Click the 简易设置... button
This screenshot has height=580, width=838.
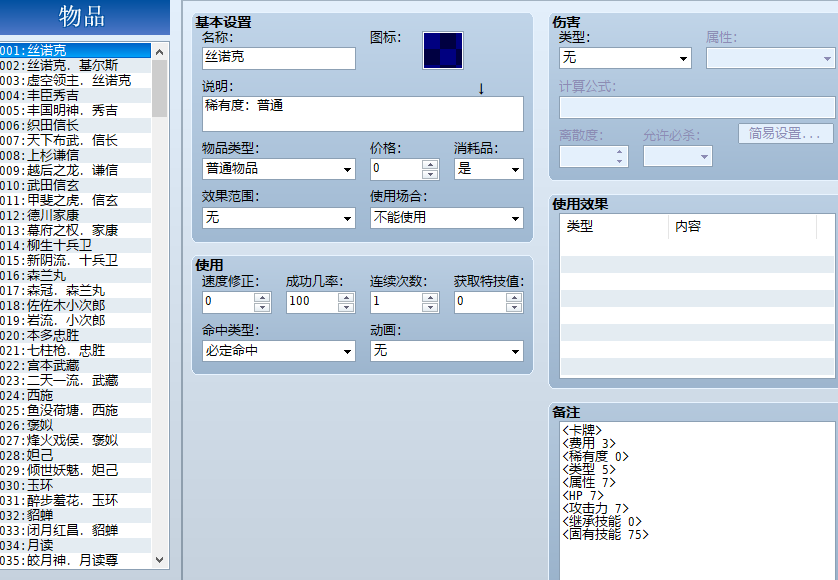pyautogui.click(x=785, y=134)
